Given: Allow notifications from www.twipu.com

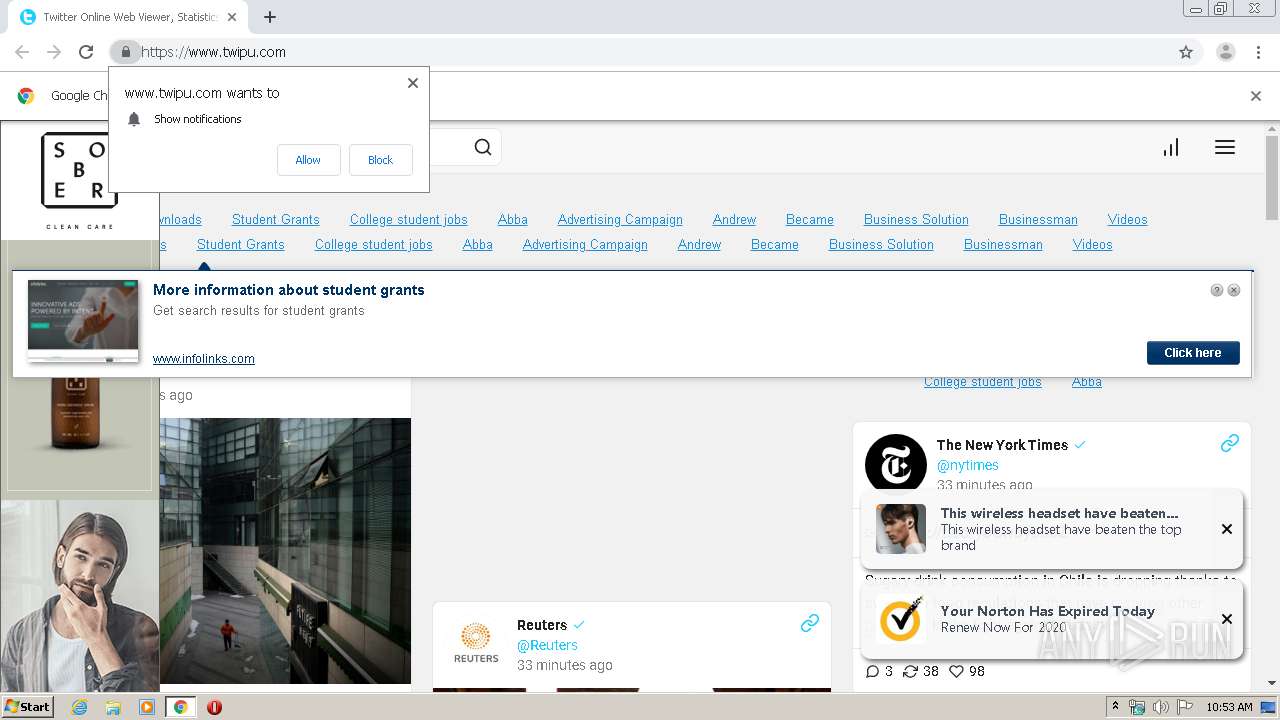Looking at the screenshot, I should 308,160.
